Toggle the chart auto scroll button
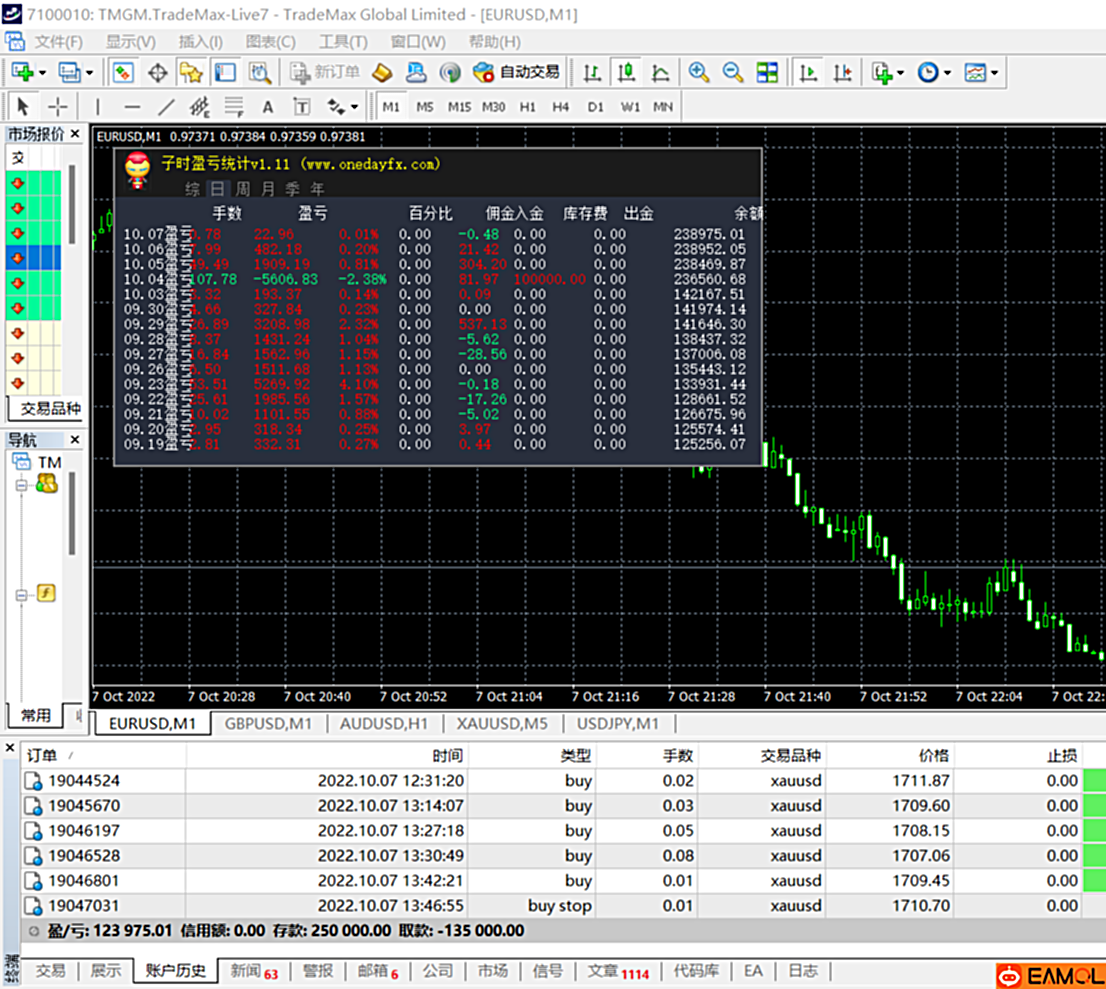Image resolution: width=1106 pixels, height=989 pixels. [808, 73]
